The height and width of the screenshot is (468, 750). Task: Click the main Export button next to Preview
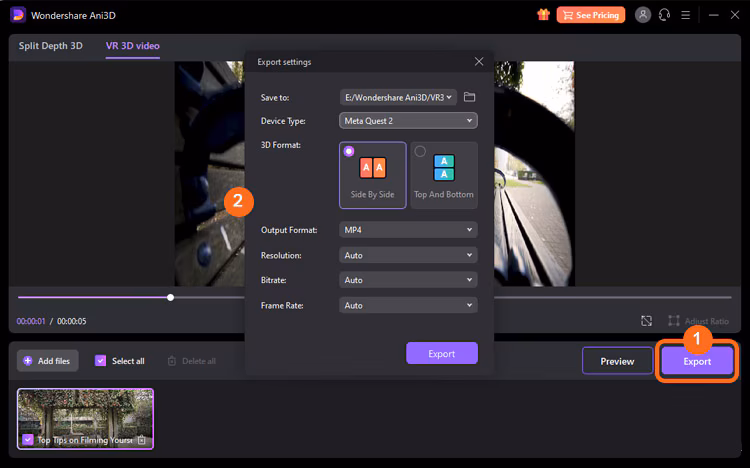(x=697, y=361)
